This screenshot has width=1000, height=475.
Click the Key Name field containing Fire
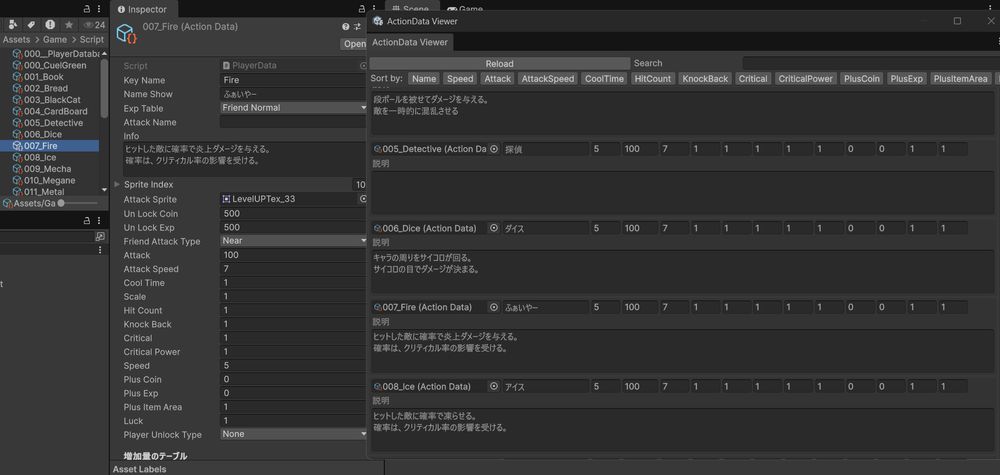click(x=294, y=80)
